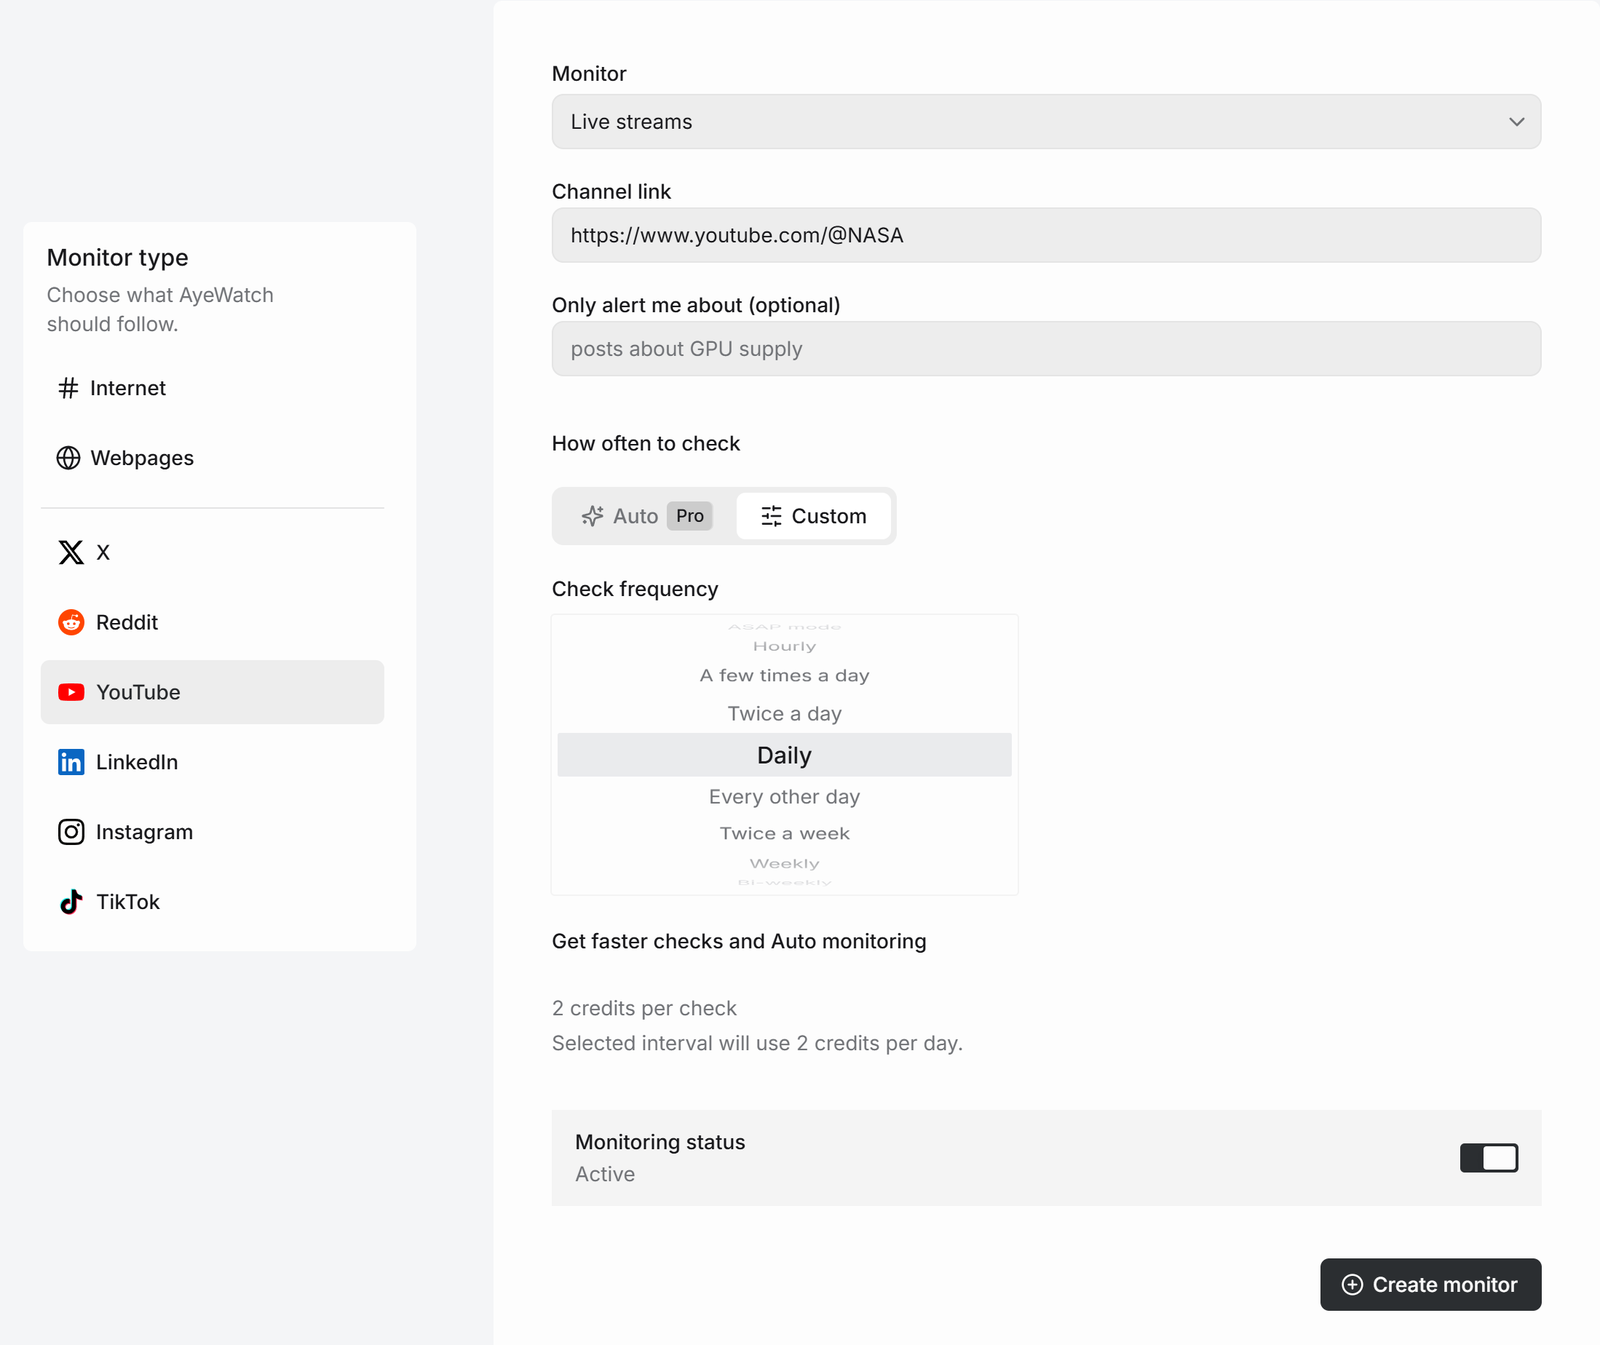Click the LinkedIn logo icon

[x=71, y=762]
